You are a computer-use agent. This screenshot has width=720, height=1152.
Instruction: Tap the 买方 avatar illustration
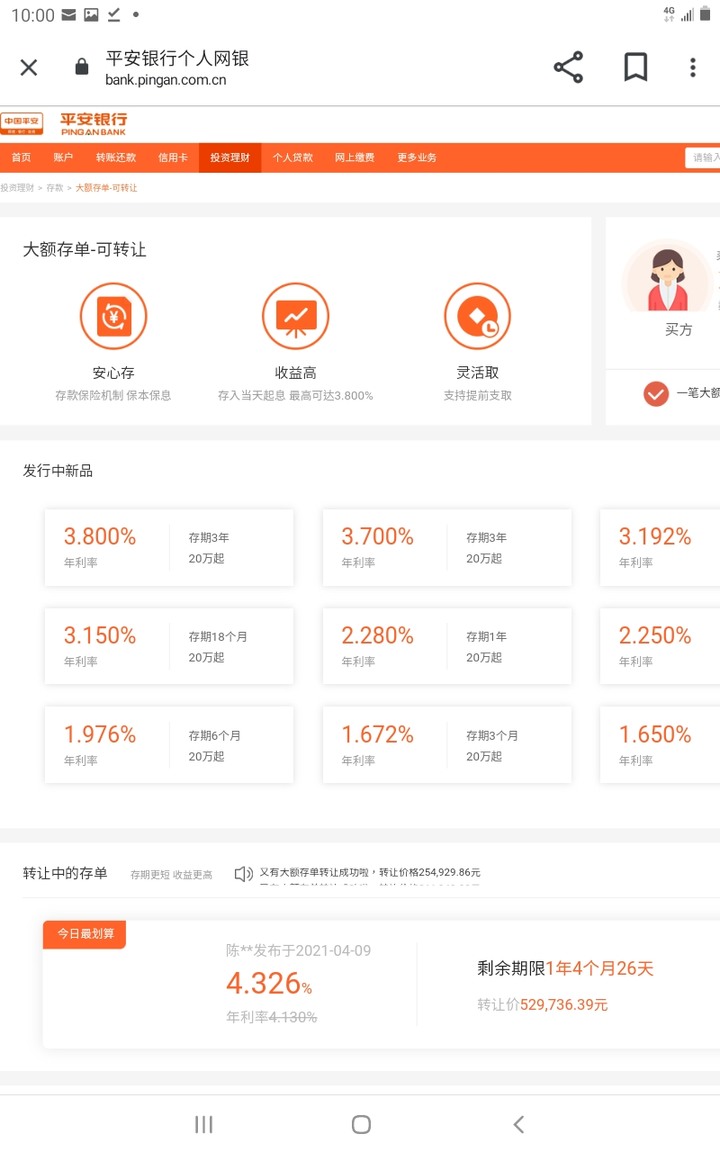[x=668, y=276]
